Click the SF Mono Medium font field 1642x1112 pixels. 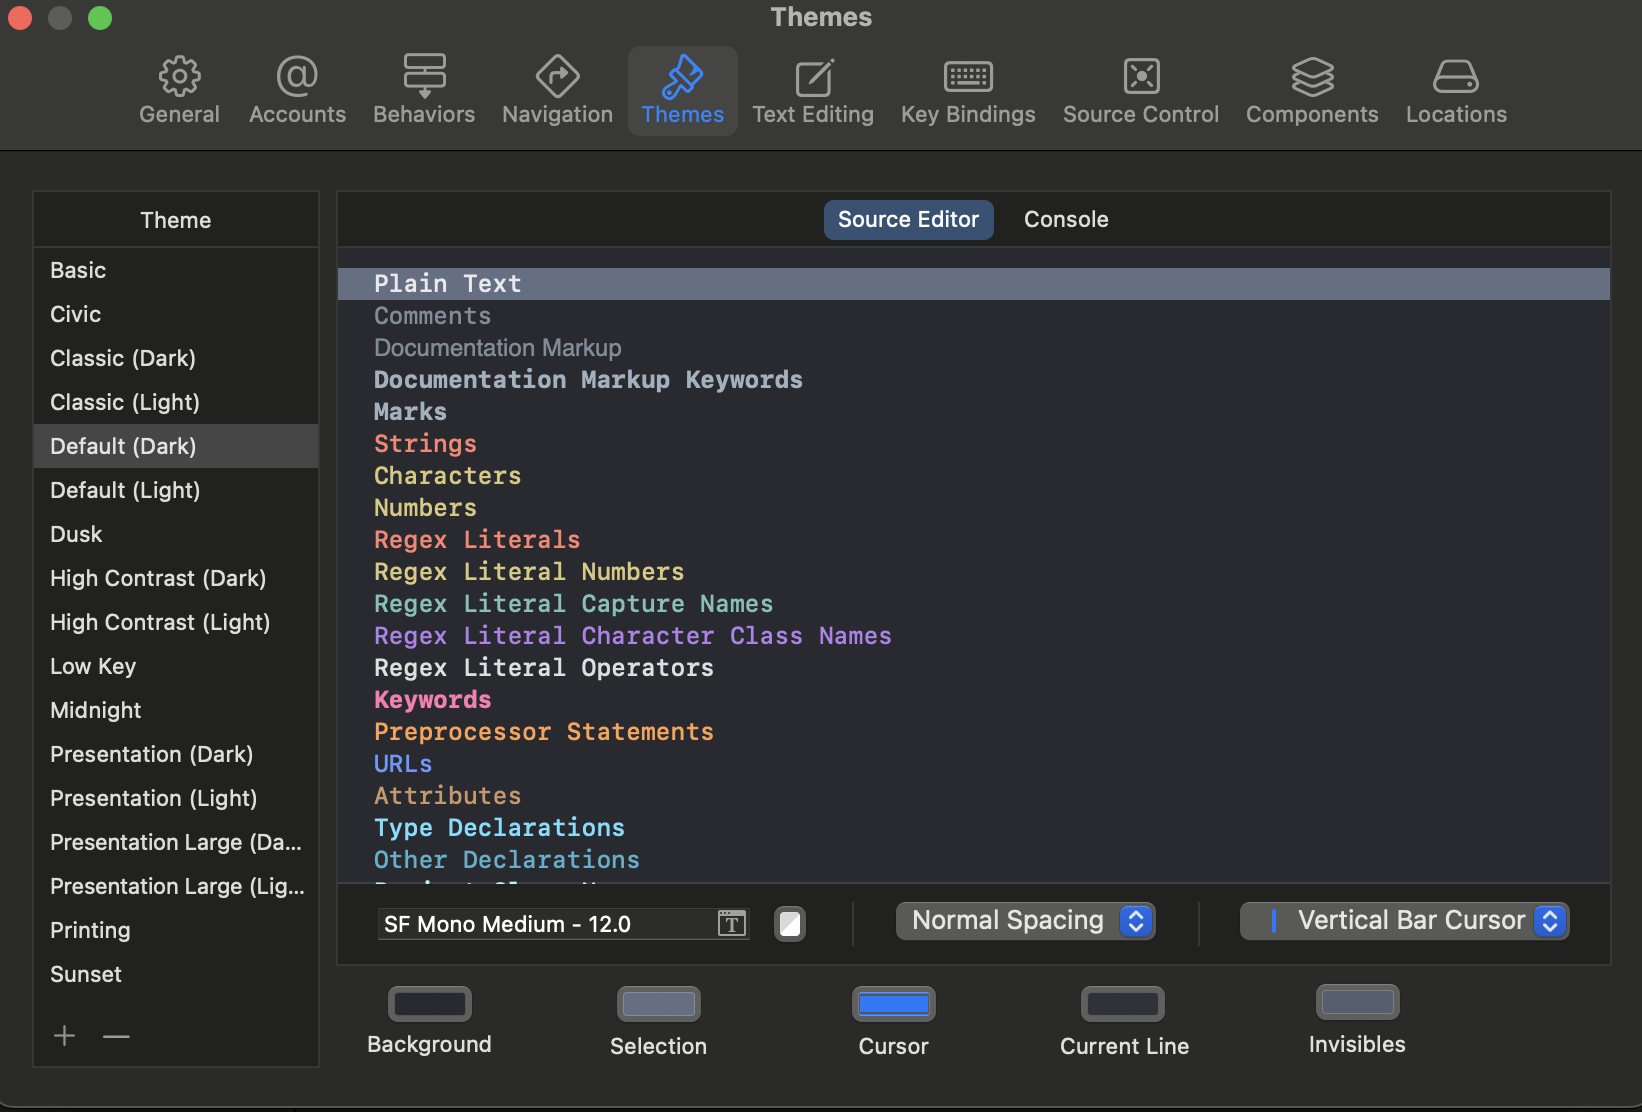coord(564,924)
